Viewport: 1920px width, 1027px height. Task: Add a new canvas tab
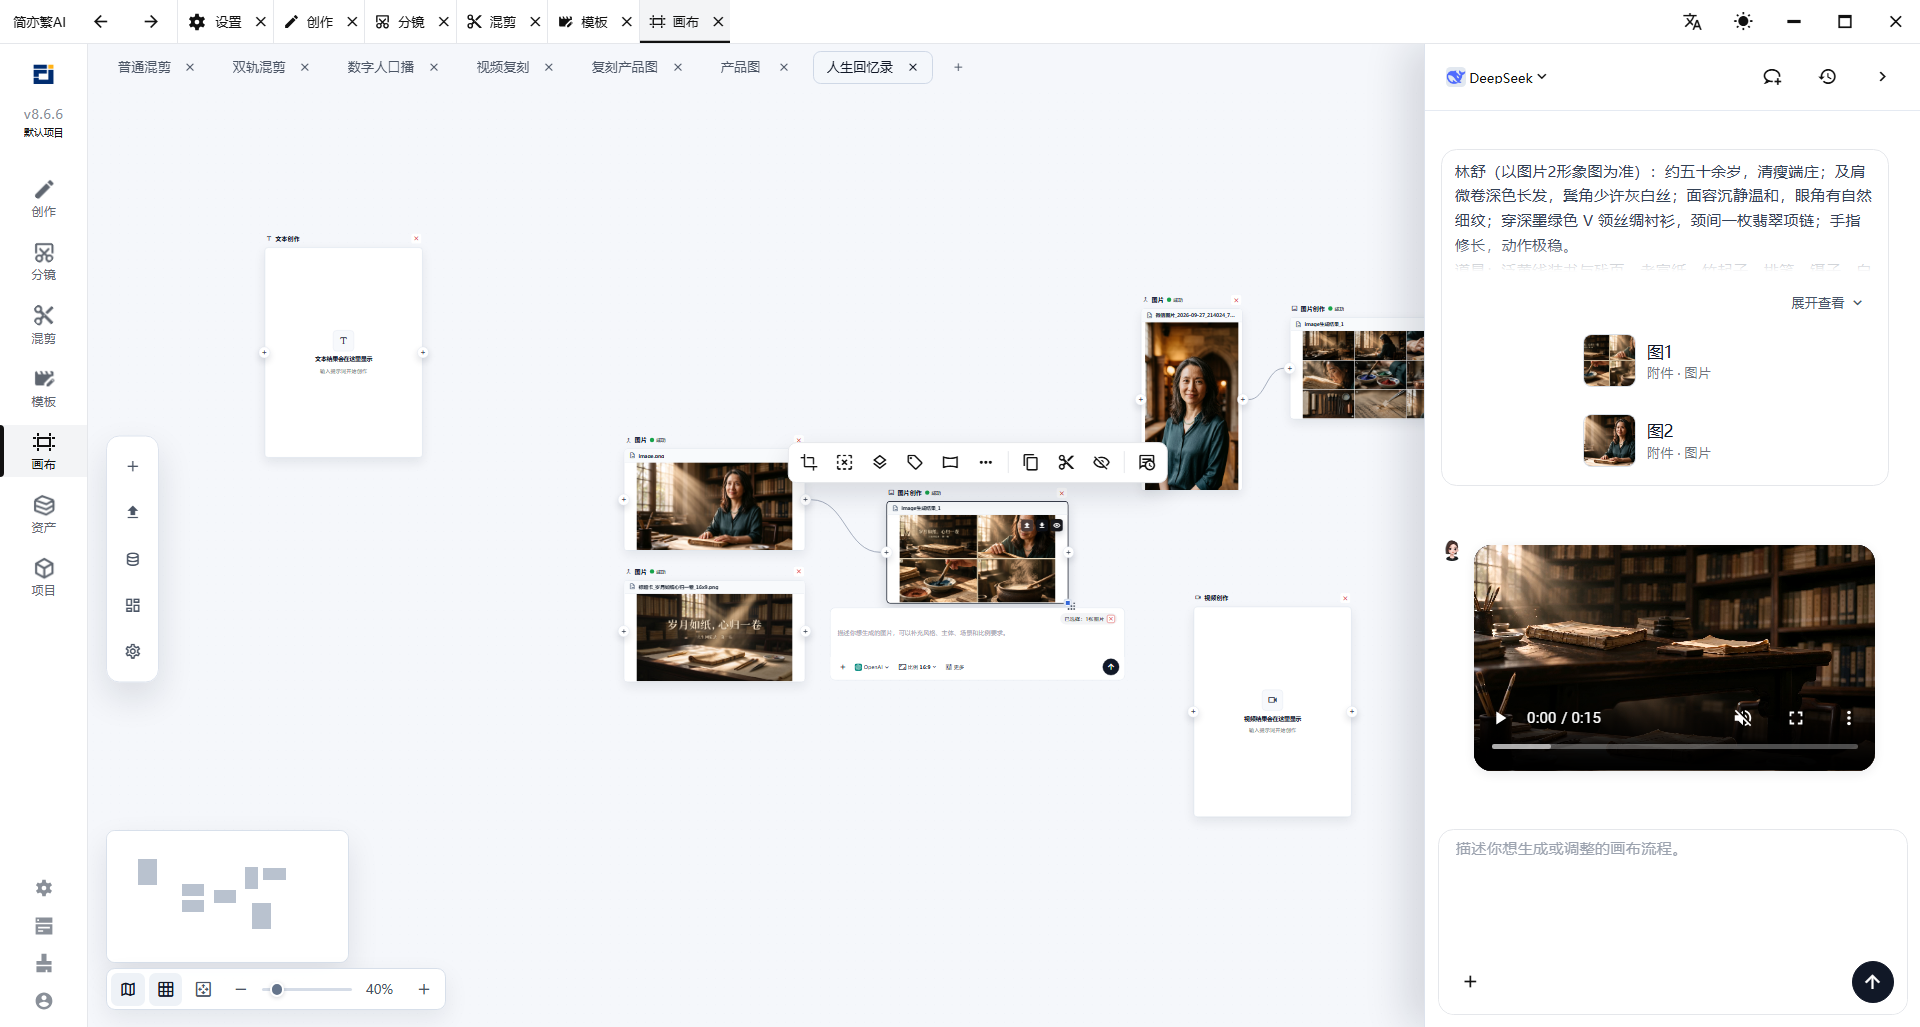pos(958,67)
